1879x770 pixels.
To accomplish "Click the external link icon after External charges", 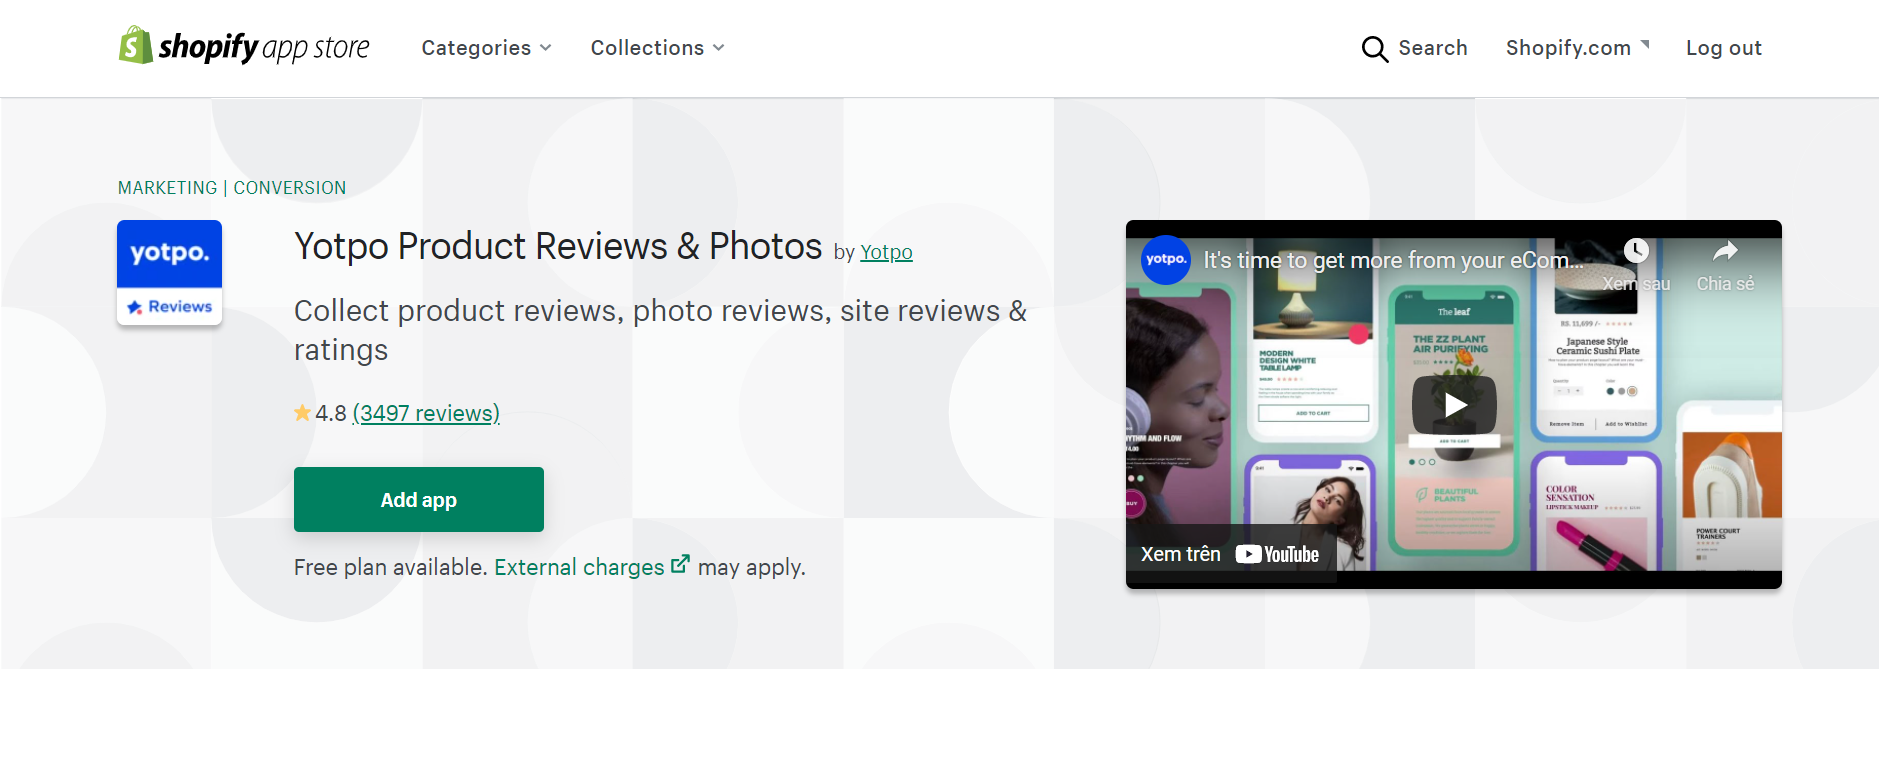I will click(680, 565).
